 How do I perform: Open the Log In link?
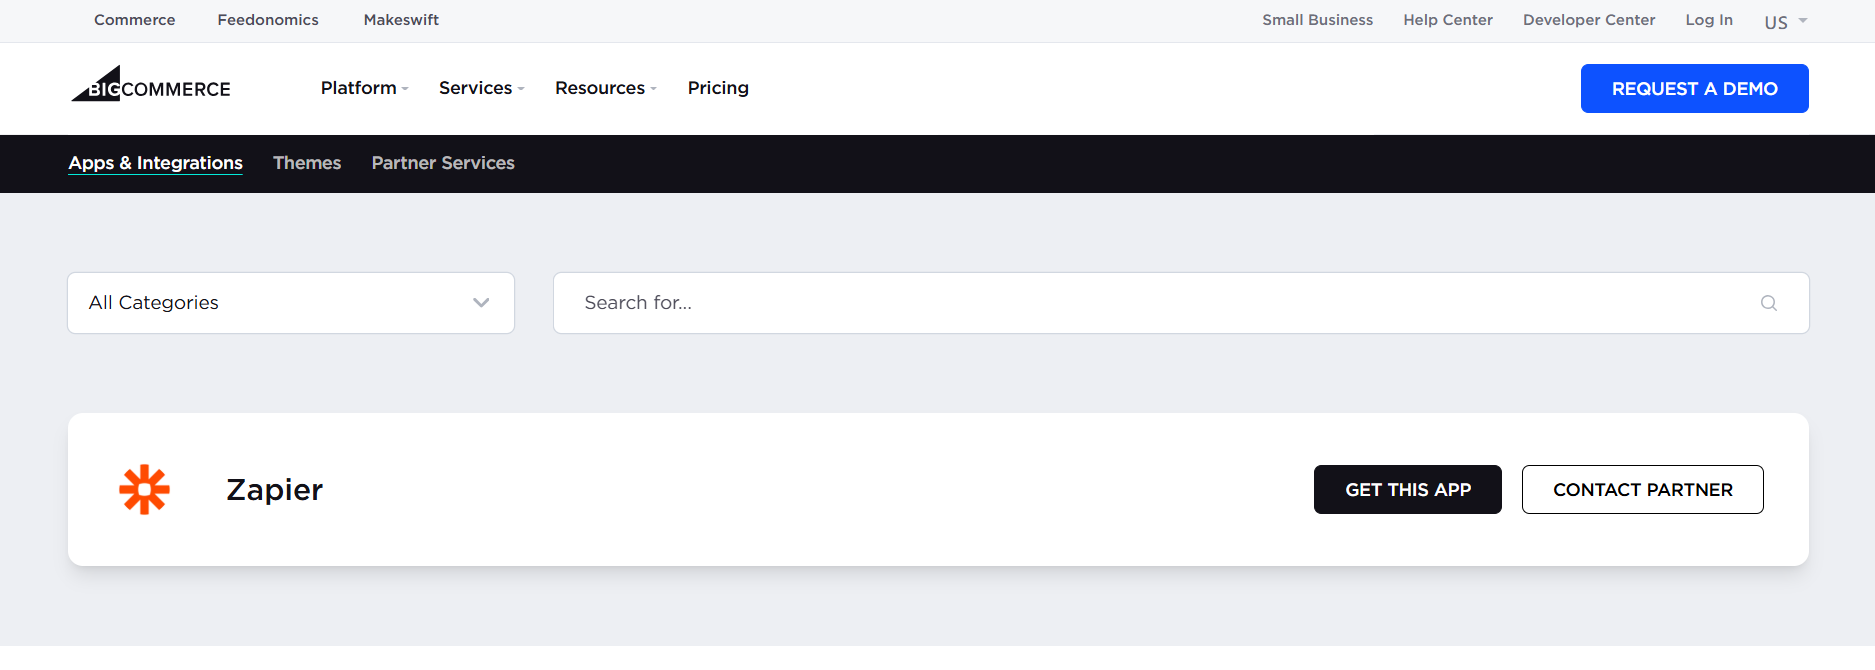pos(1708,20)
